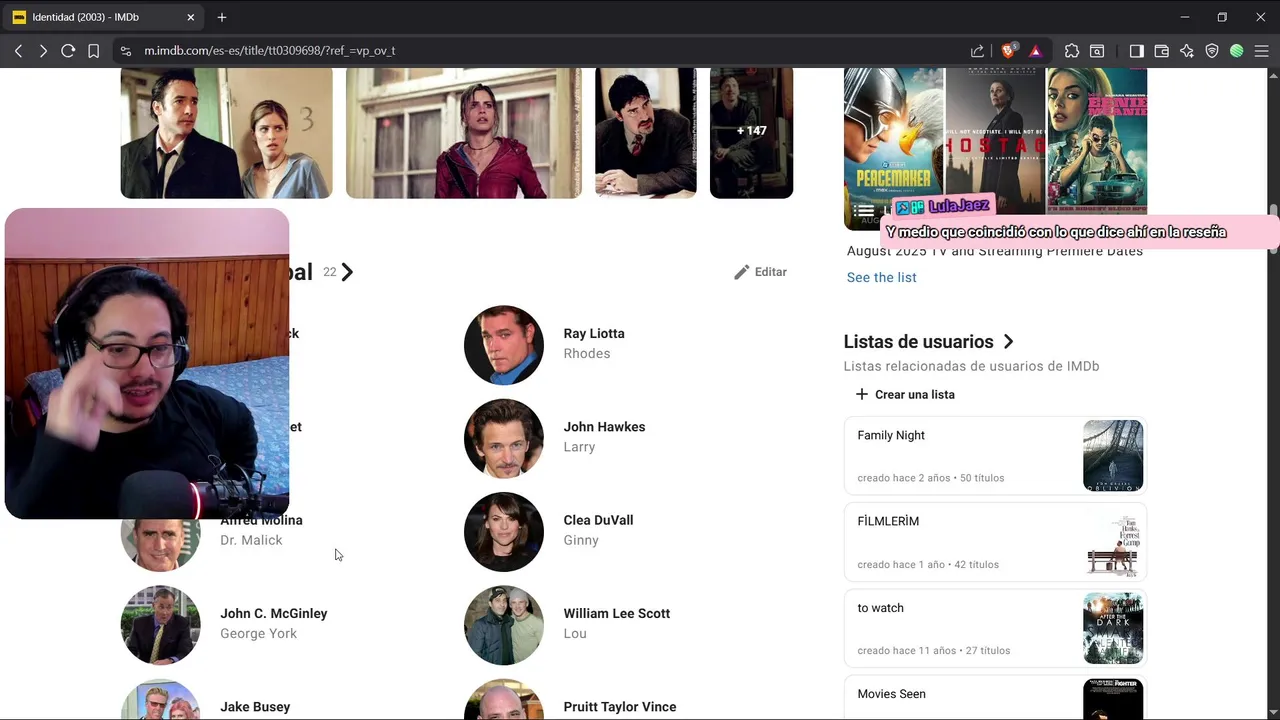Open William Lee Scott's name link
This screenshot has width=1280, height=720.
click(x=617, y=613)
